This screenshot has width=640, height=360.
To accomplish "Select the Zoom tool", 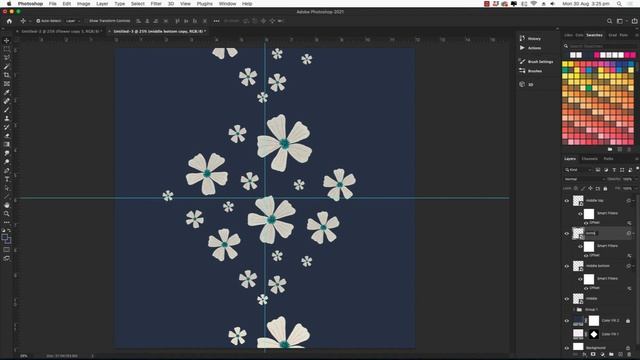I will click(x=7, y=213).
